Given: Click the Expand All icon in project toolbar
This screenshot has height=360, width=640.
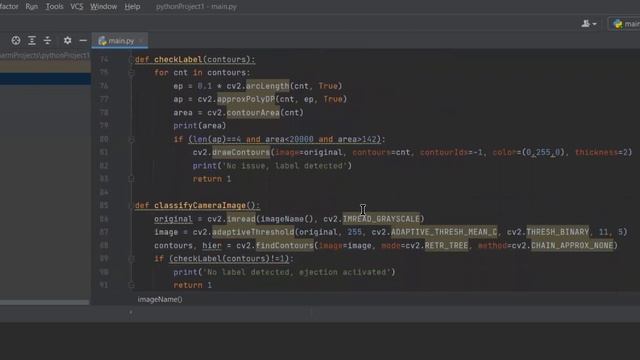Looking at the screenshot, I should point(32,40).
